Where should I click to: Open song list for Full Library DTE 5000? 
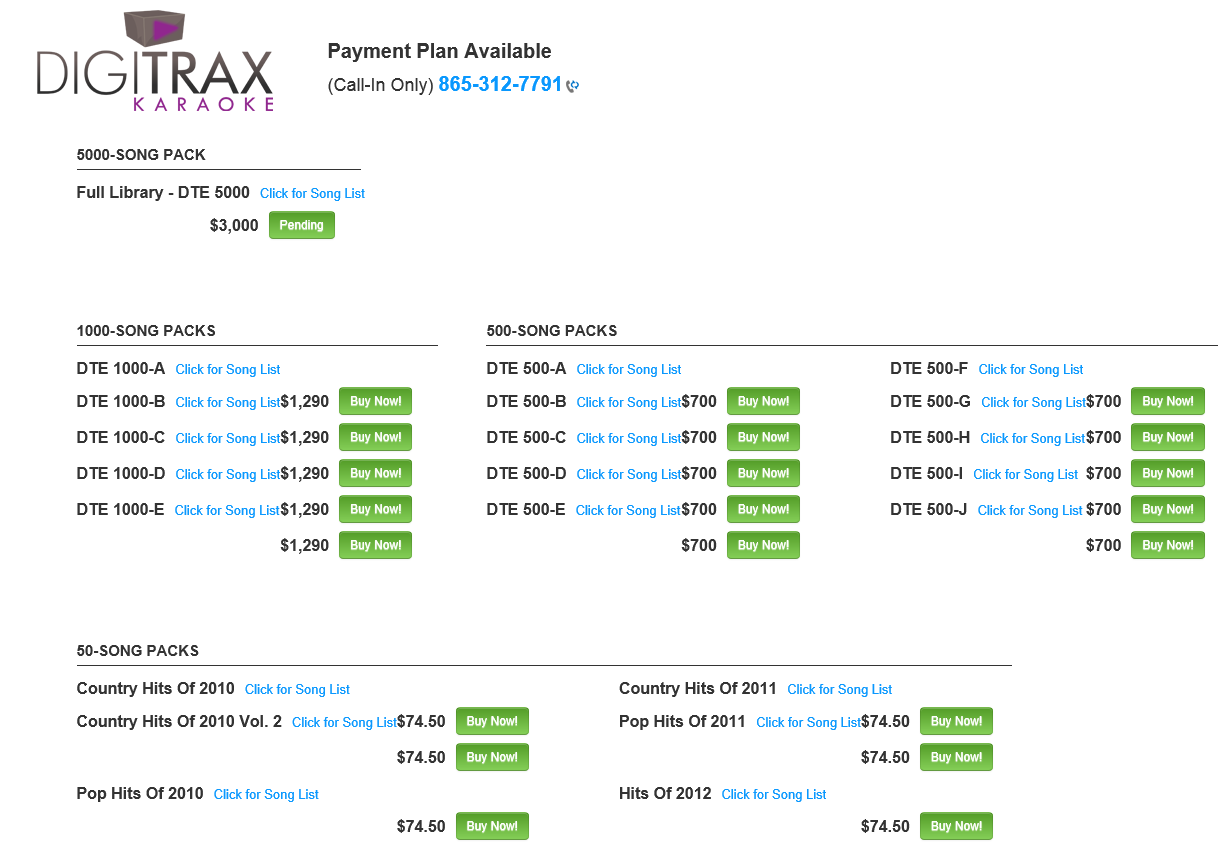click(312, 194)
